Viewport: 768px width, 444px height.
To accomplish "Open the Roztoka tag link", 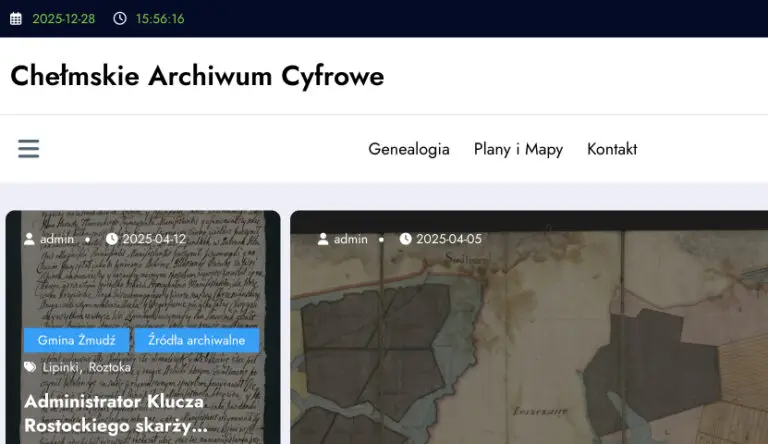I will pyautogui.click(x=110, y=367).
